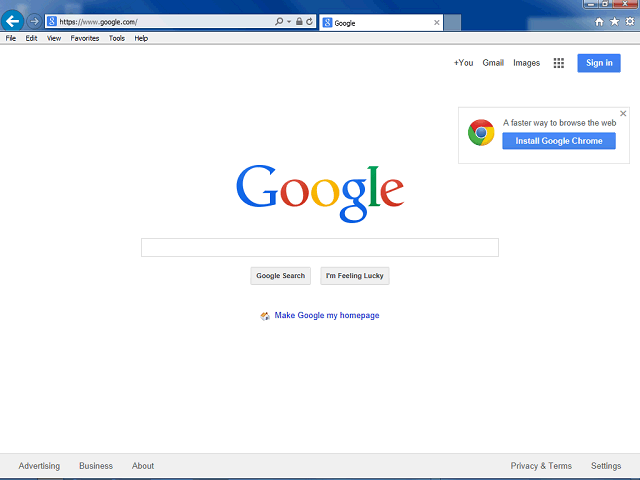Click the forward navigation arrow
The height and width of the screenshot is (480, 640).
pyautogui.click(x=34, y=21)
